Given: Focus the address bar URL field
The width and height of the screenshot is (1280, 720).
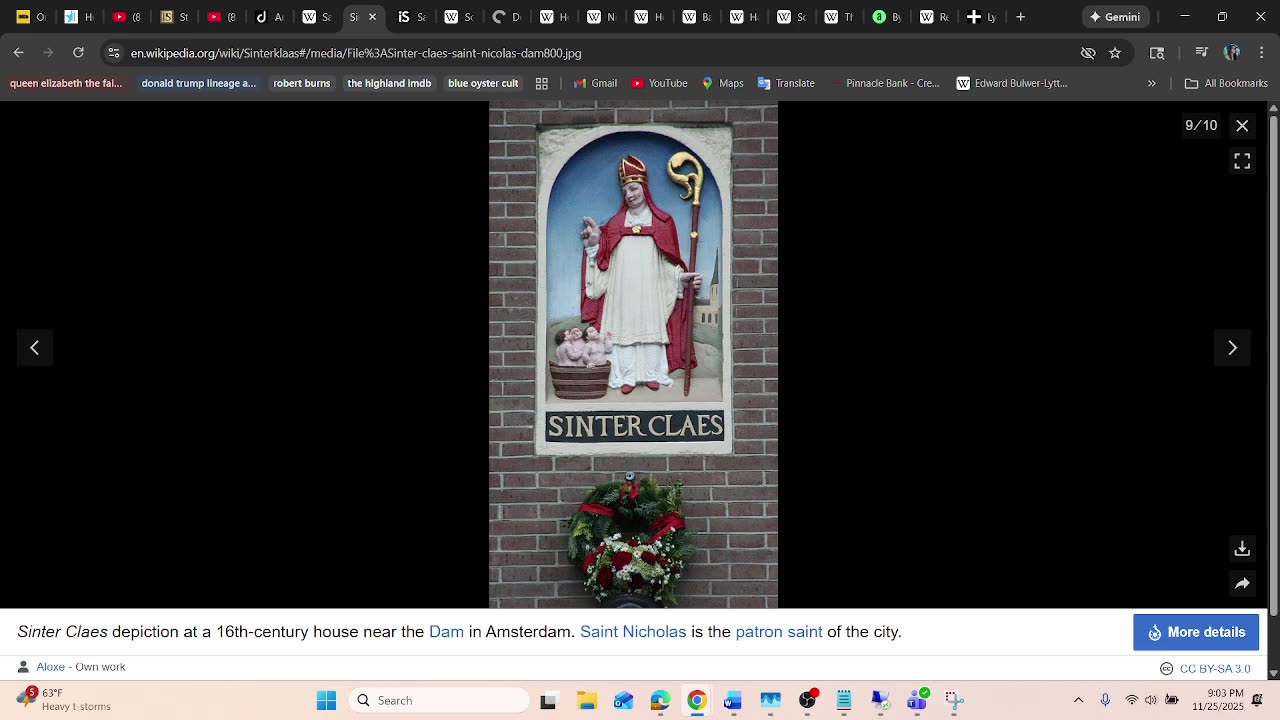Looking at the screenshot, I should click(x=600, y=53).
